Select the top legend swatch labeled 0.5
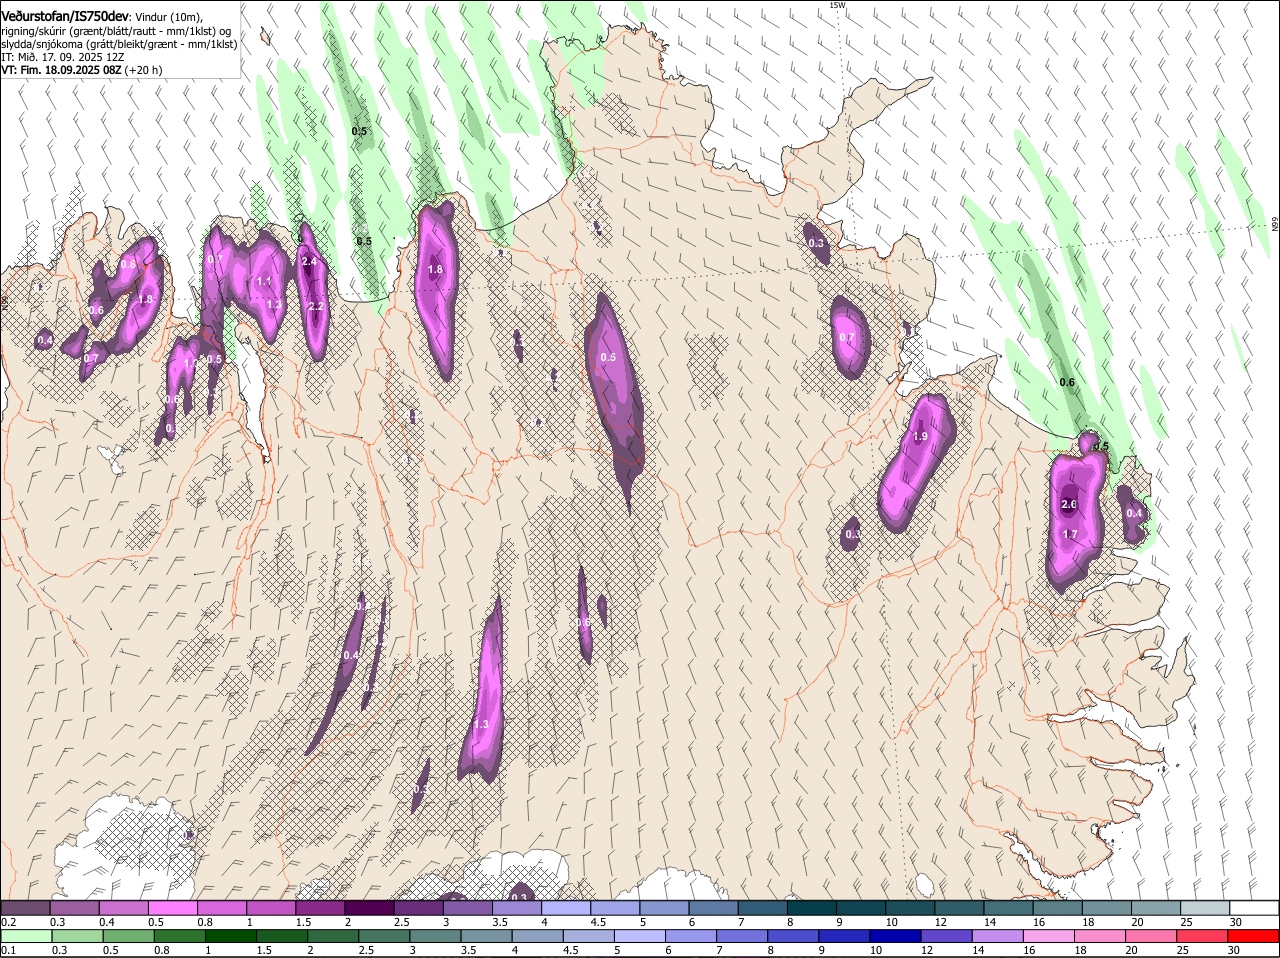 [x=172, y=908]
